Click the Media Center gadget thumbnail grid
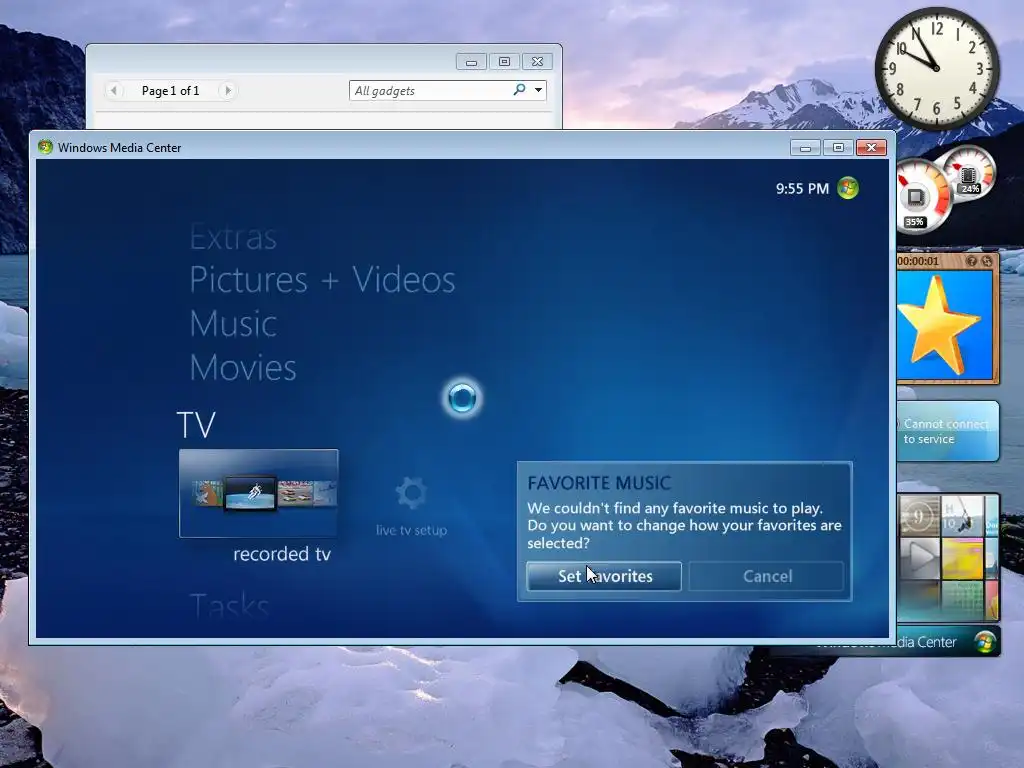 click(x=948, y=556)
